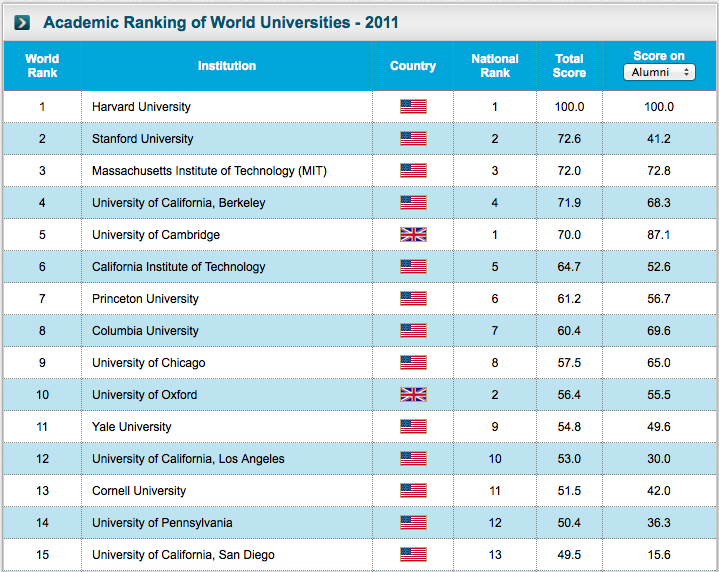Viewport: 719px width, 572px height.
Task: Open the Score on Alumni dropdown
Action: coord(659,72)
